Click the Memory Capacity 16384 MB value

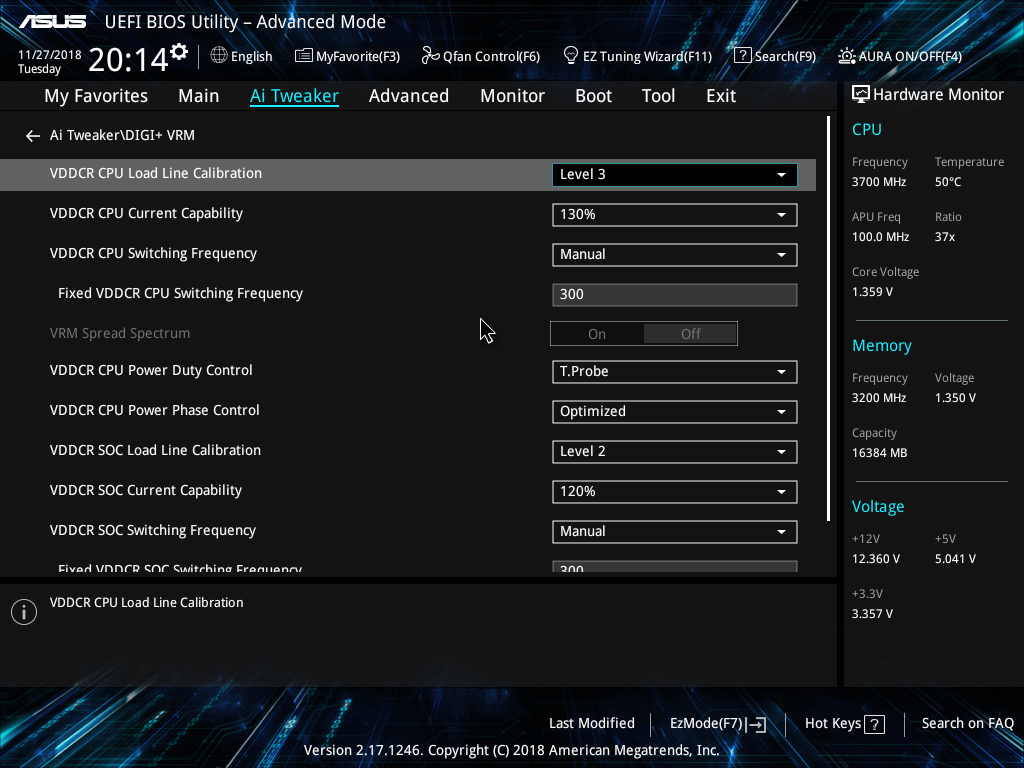(879, 453)
